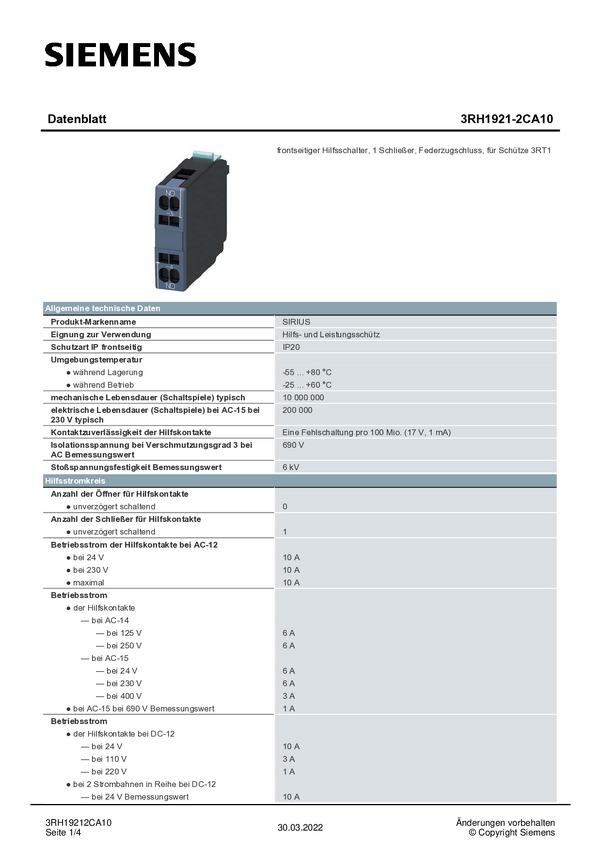Image resolution: width=601 pixels, height=850 pixels.
Task: Select the '690 V' value
Action: [x=293, y=445]
